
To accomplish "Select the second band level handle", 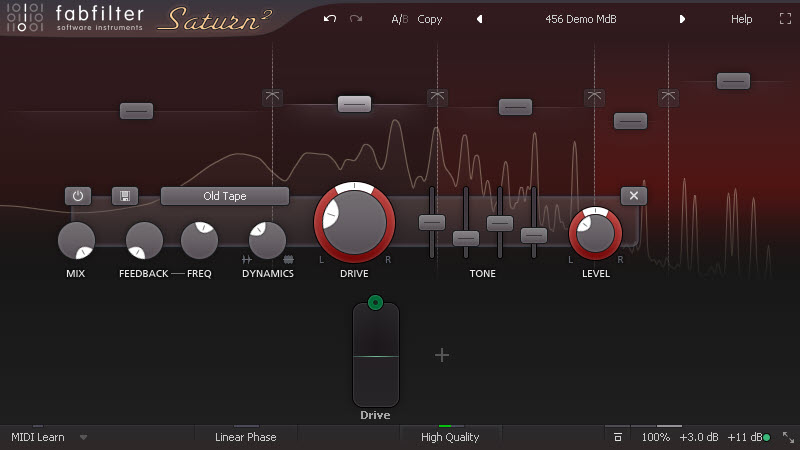I will pos(355,104).
